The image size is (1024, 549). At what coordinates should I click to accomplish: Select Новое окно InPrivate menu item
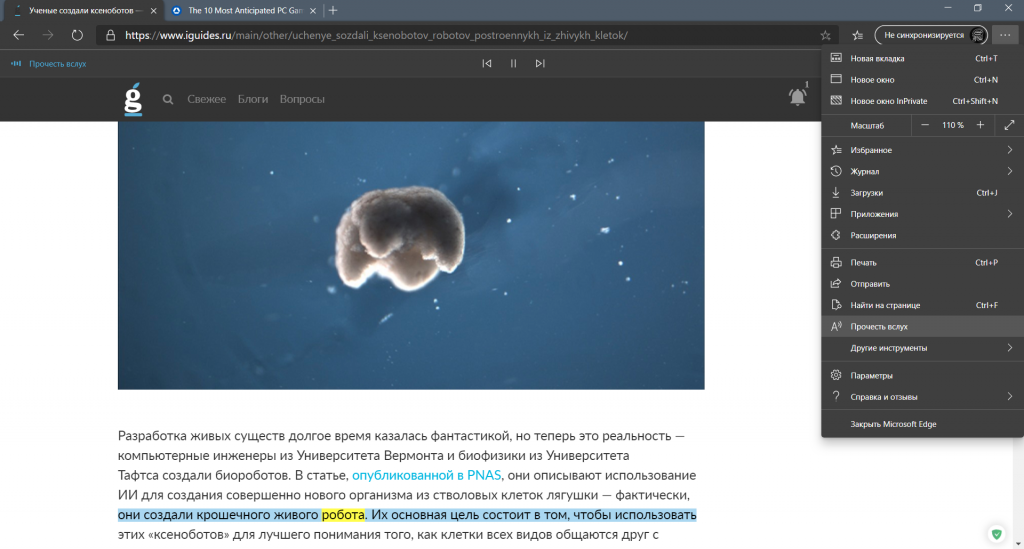tap(888, 101)
